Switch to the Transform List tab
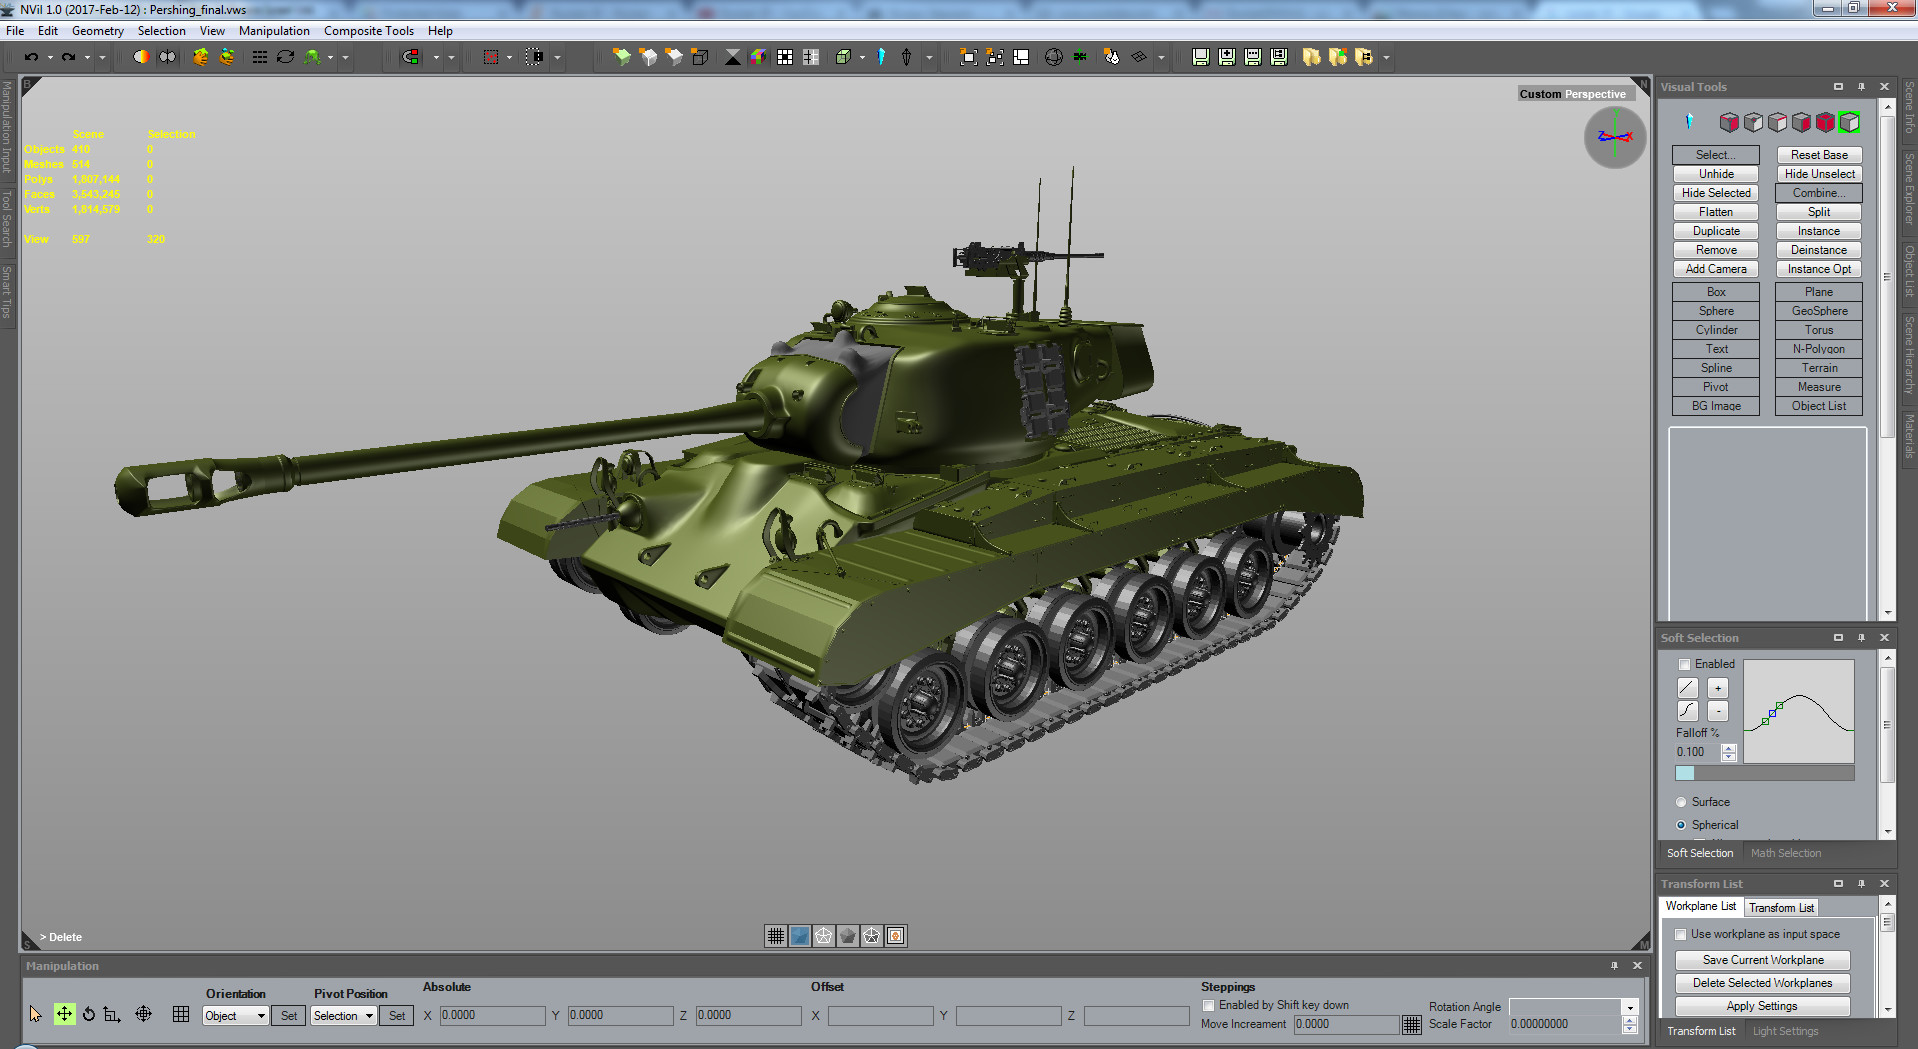Screen dimensions: 1918x1049 1781,907
